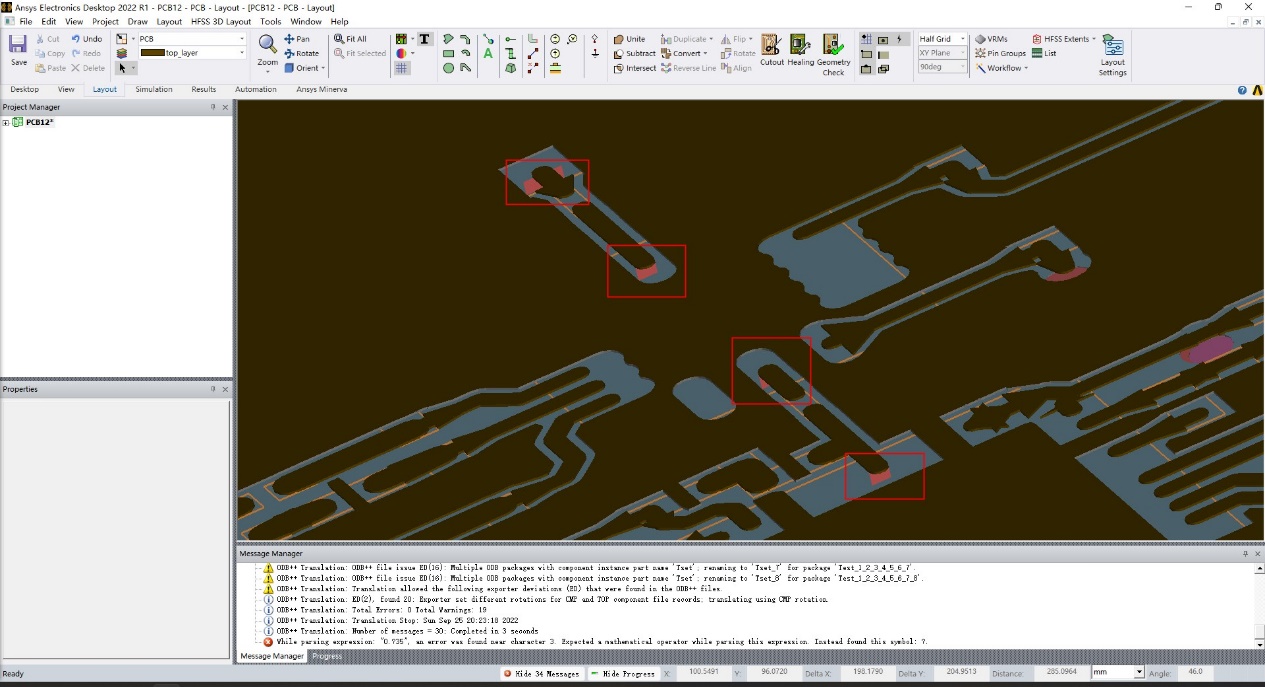Switch to the Simulation ribbon tab

point(154,89)
